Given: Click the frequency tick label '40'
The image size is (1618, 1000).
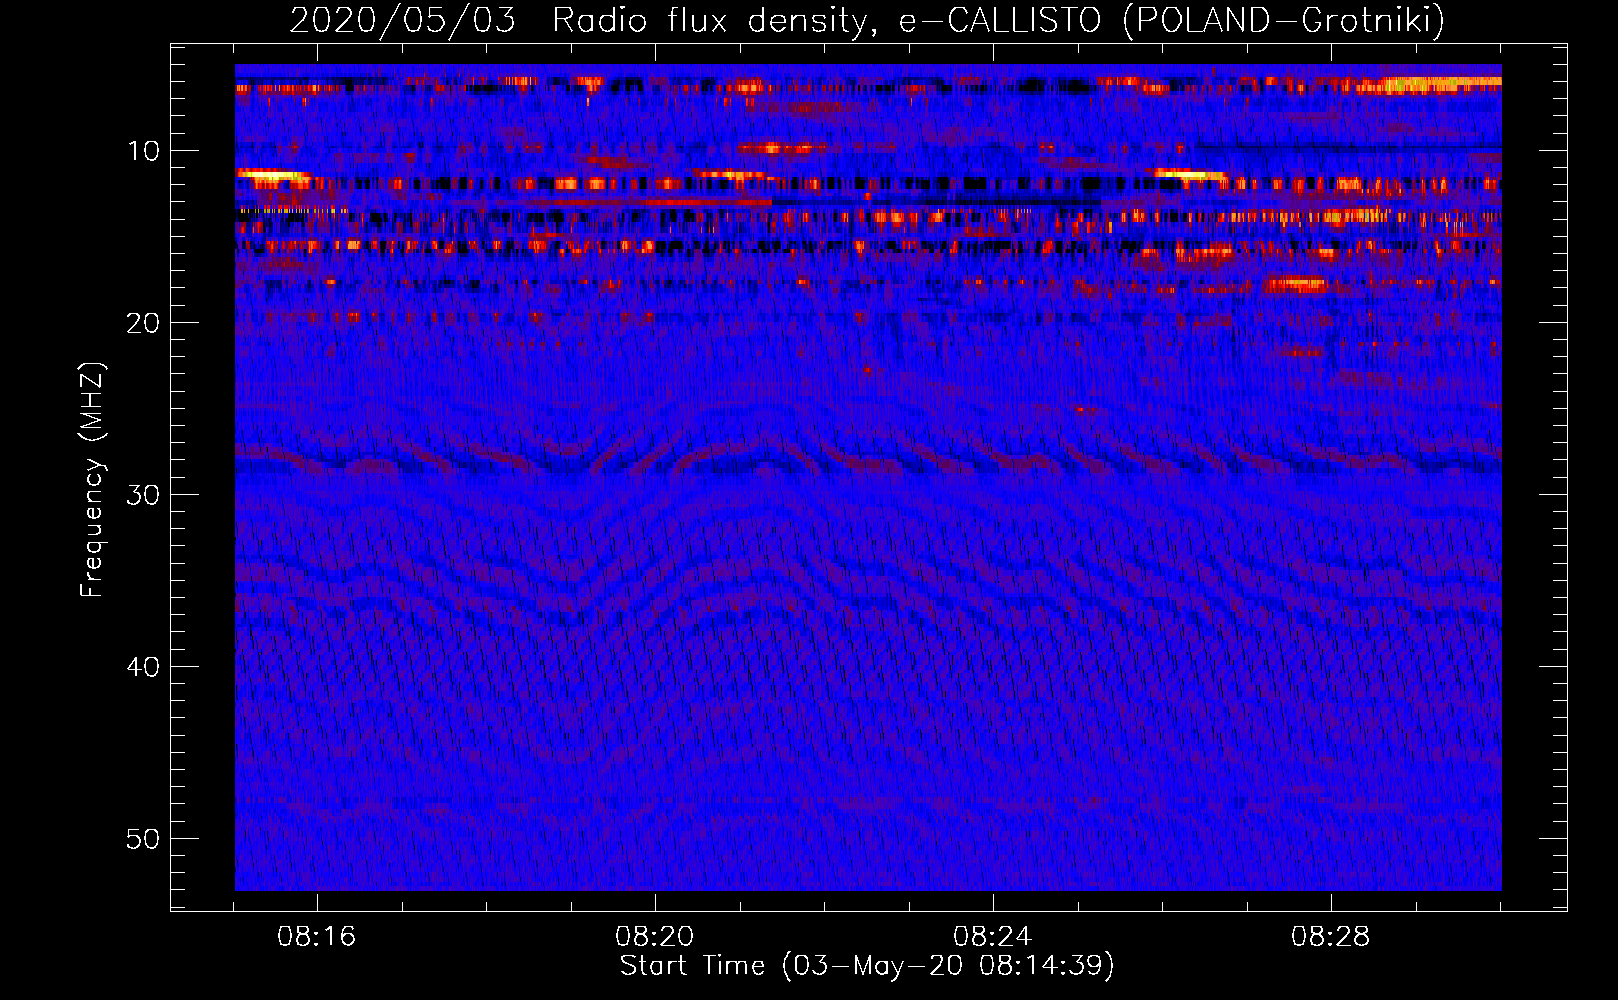Looking at the screenshot, I should point(143,667).
